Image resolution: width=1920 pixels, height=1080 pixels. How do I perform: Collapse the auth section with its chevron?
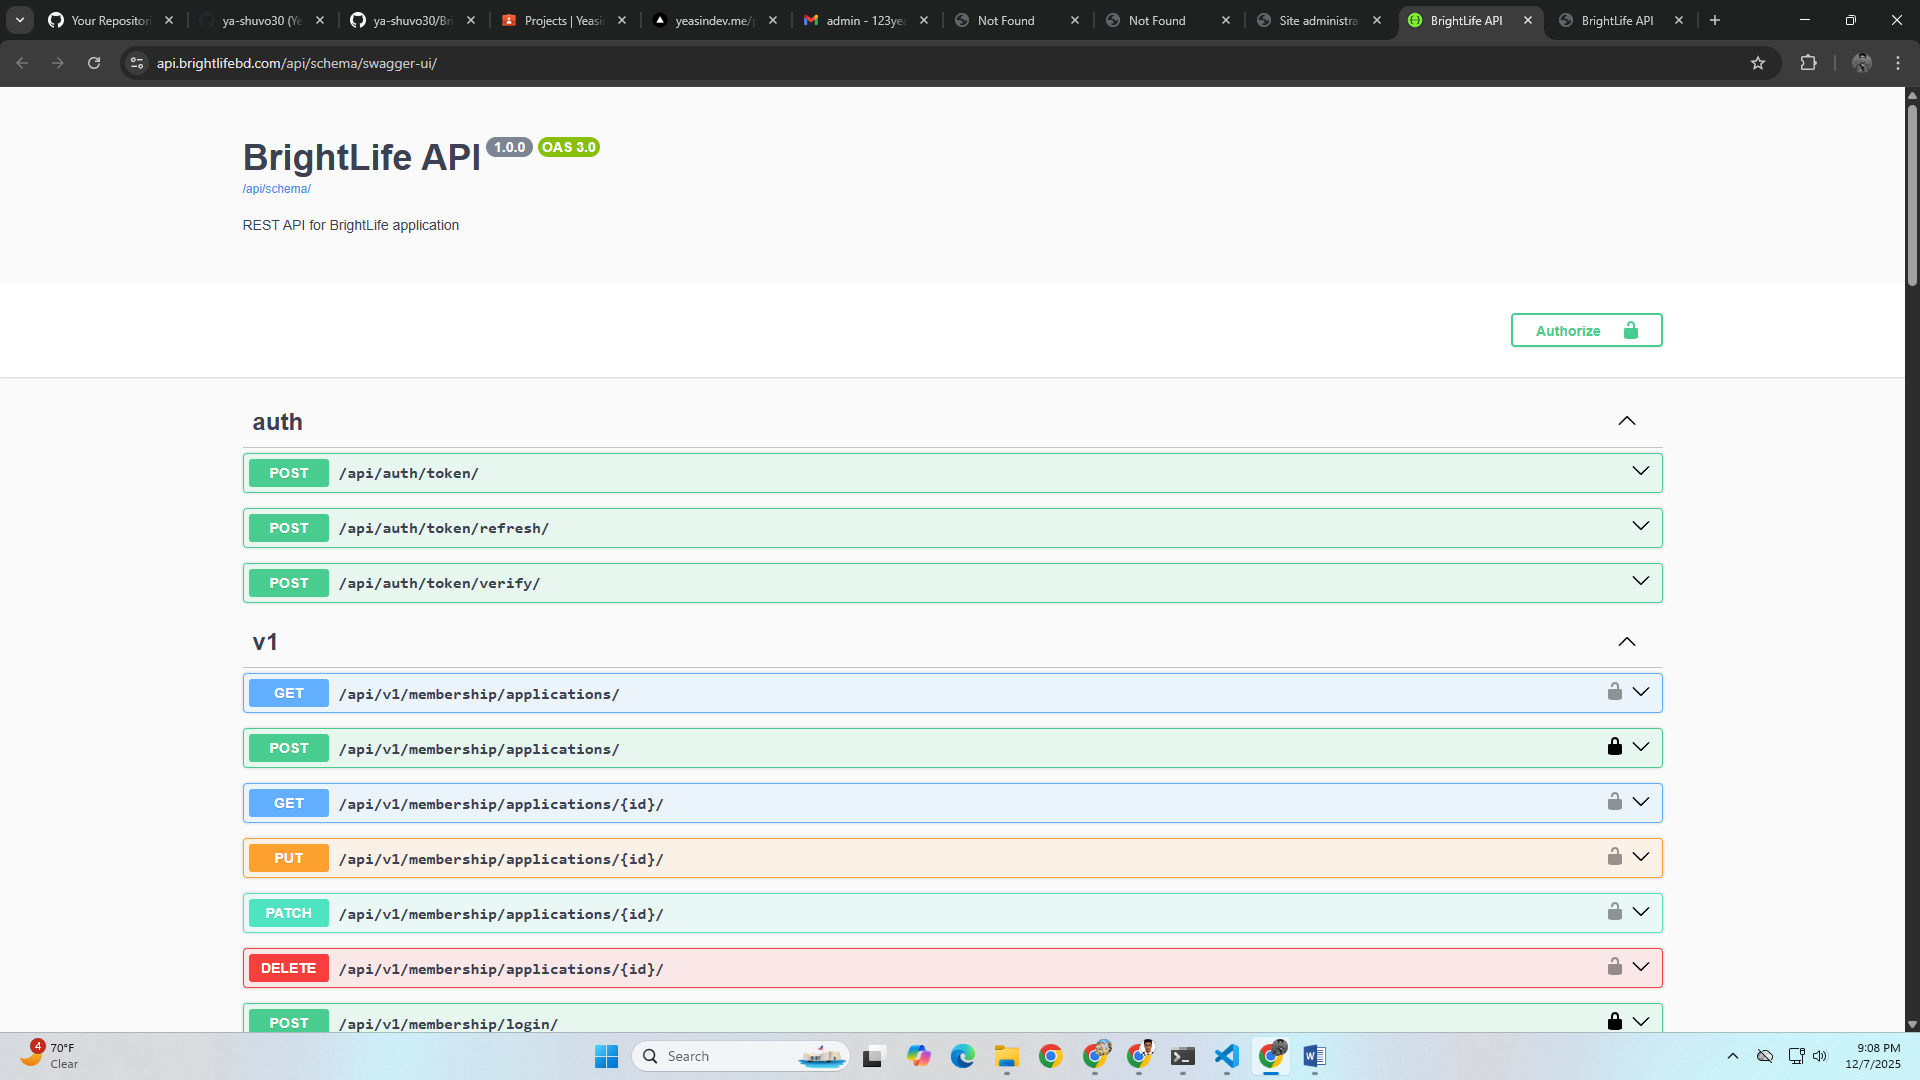click(1627, 421)
